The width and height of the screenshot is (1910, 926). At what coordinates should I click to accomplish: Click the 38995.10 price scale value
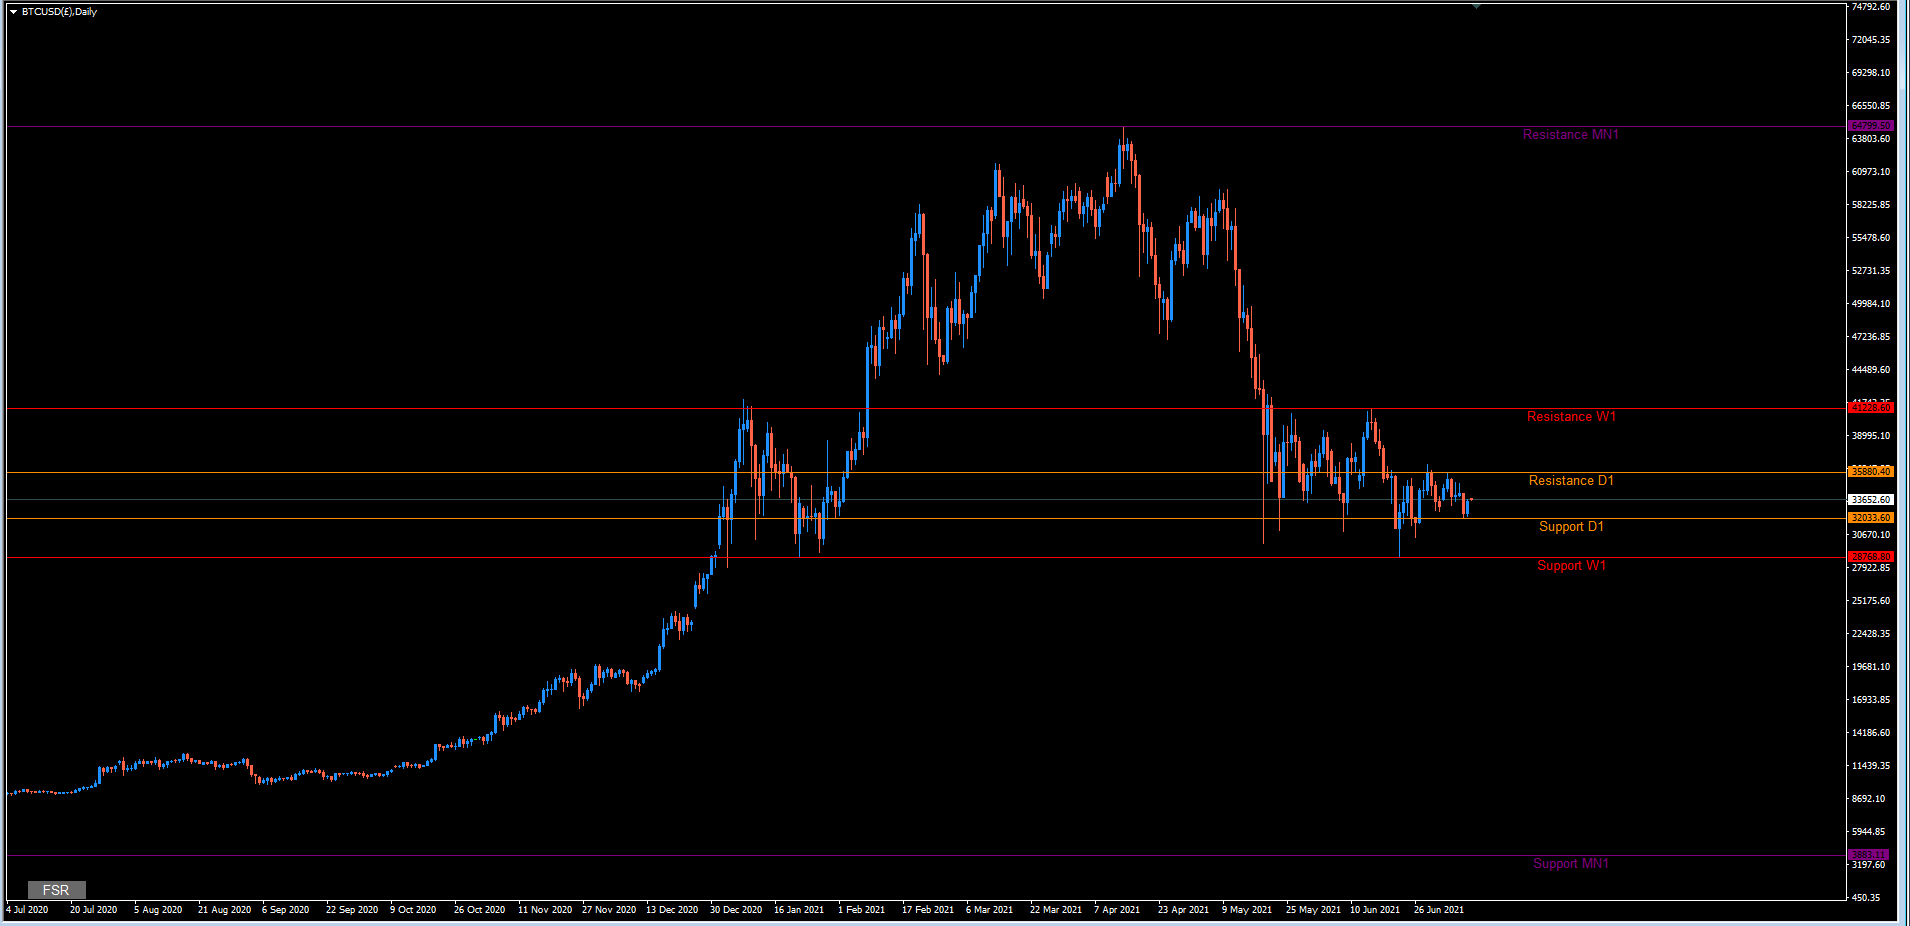pyautogui.click(x=1871, y=436)
